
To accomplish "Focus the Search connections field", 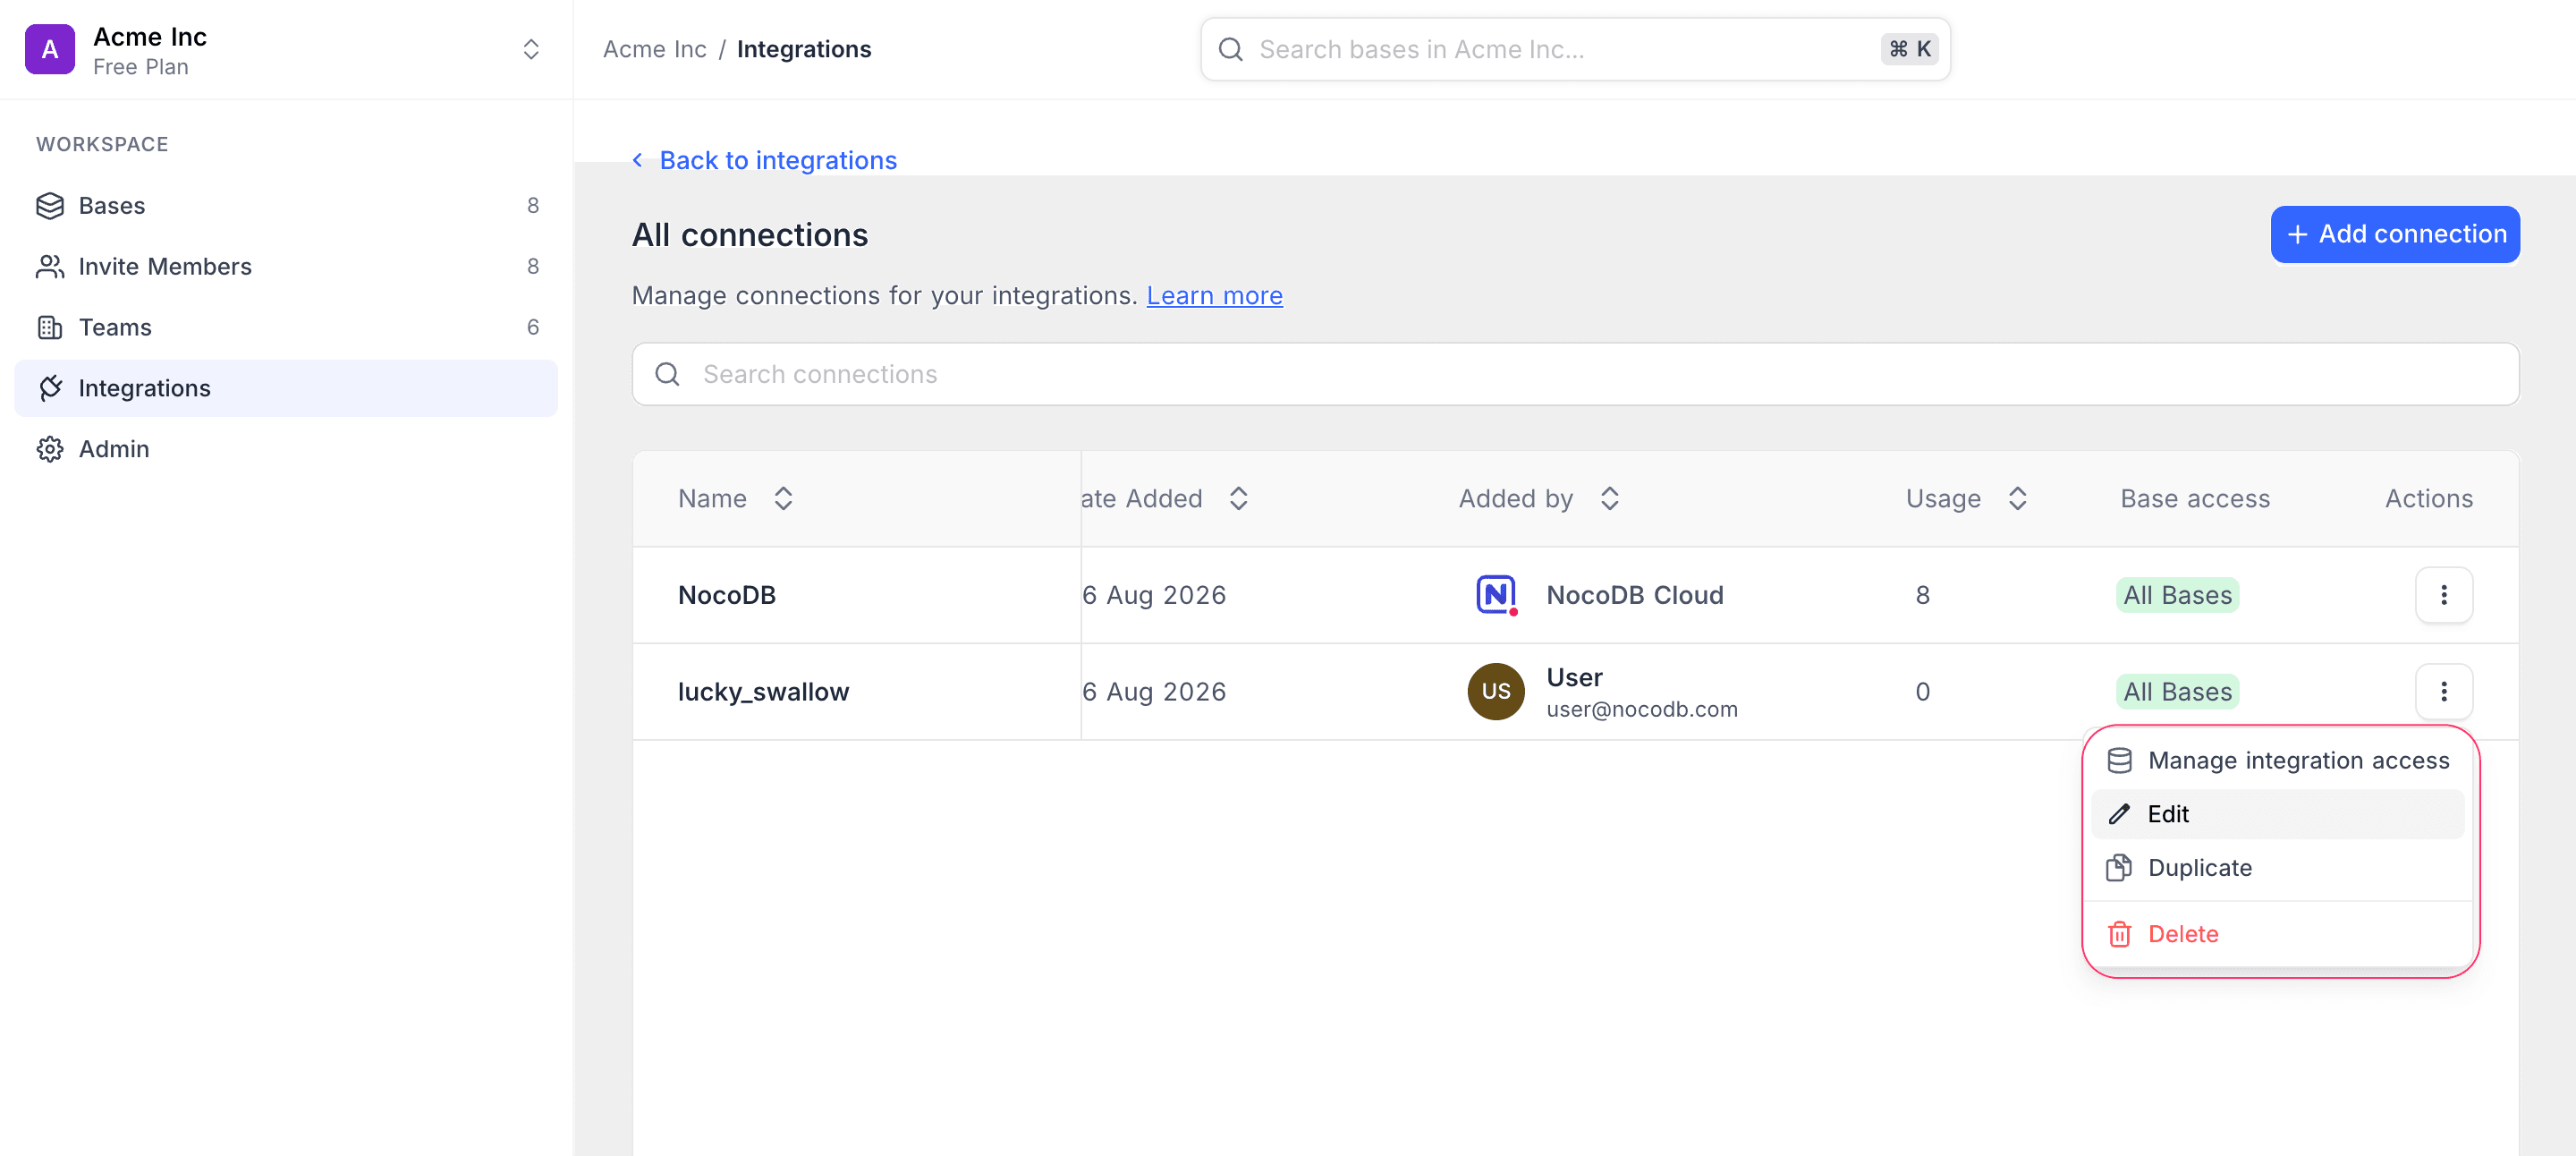I will 1575,374.
